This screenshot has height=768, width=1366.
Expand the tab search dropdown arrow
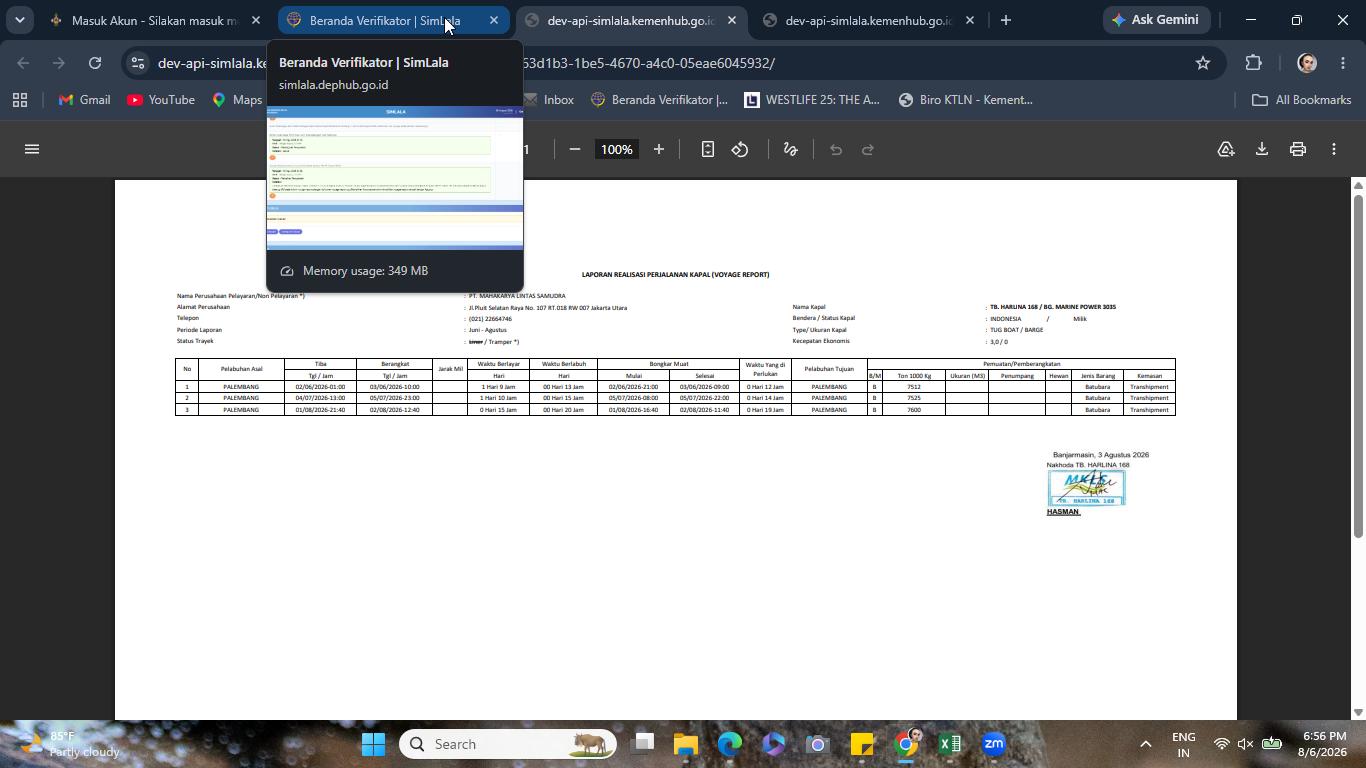19,20
